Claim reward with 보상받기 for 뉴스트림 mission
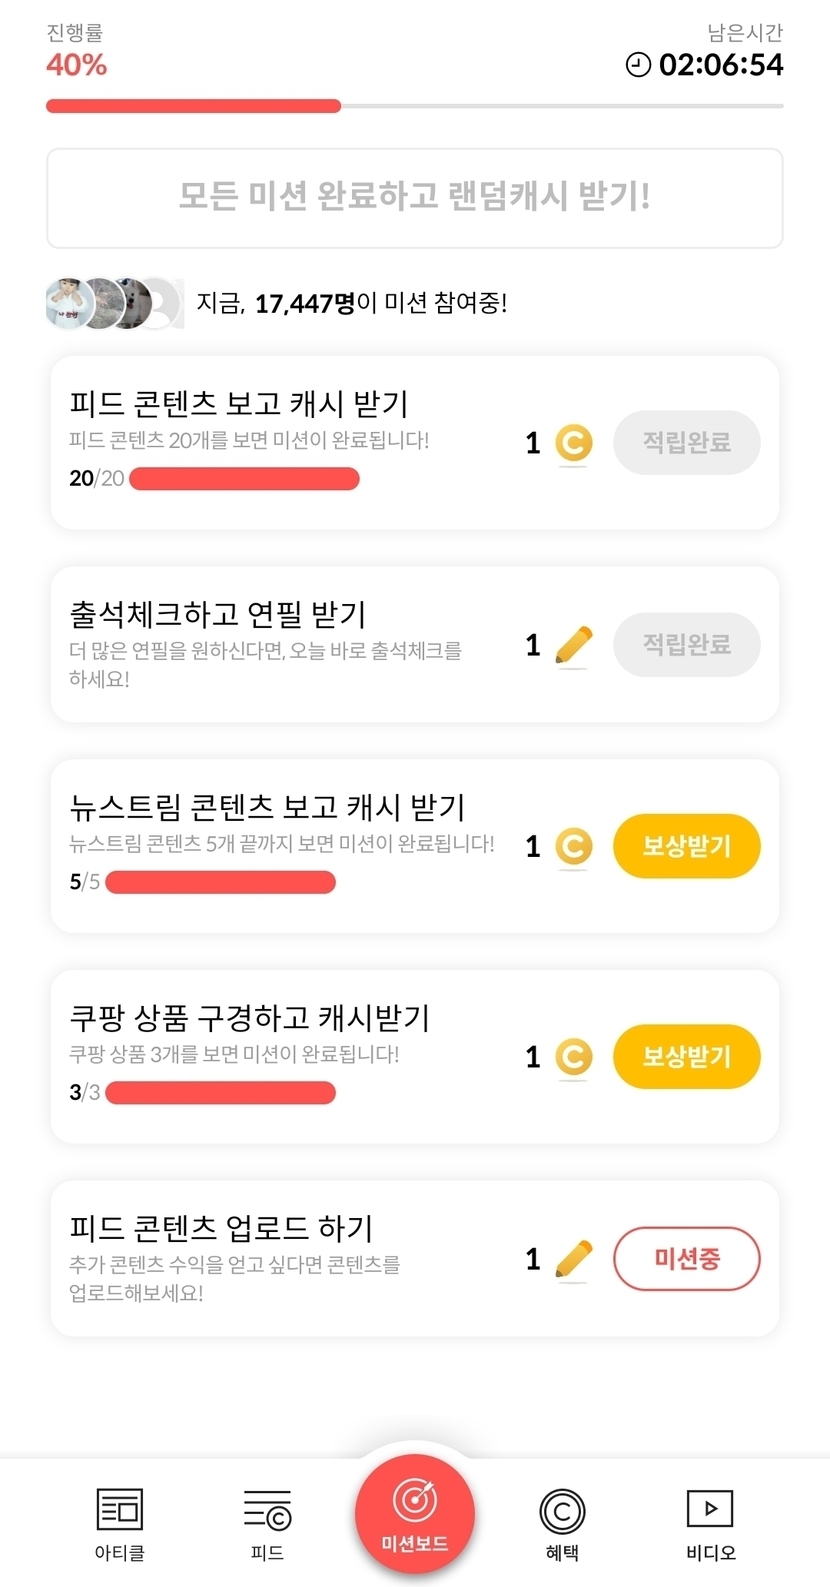This screenshot has height=1587, width=830. pyautogui.click(x=686, y=847)
